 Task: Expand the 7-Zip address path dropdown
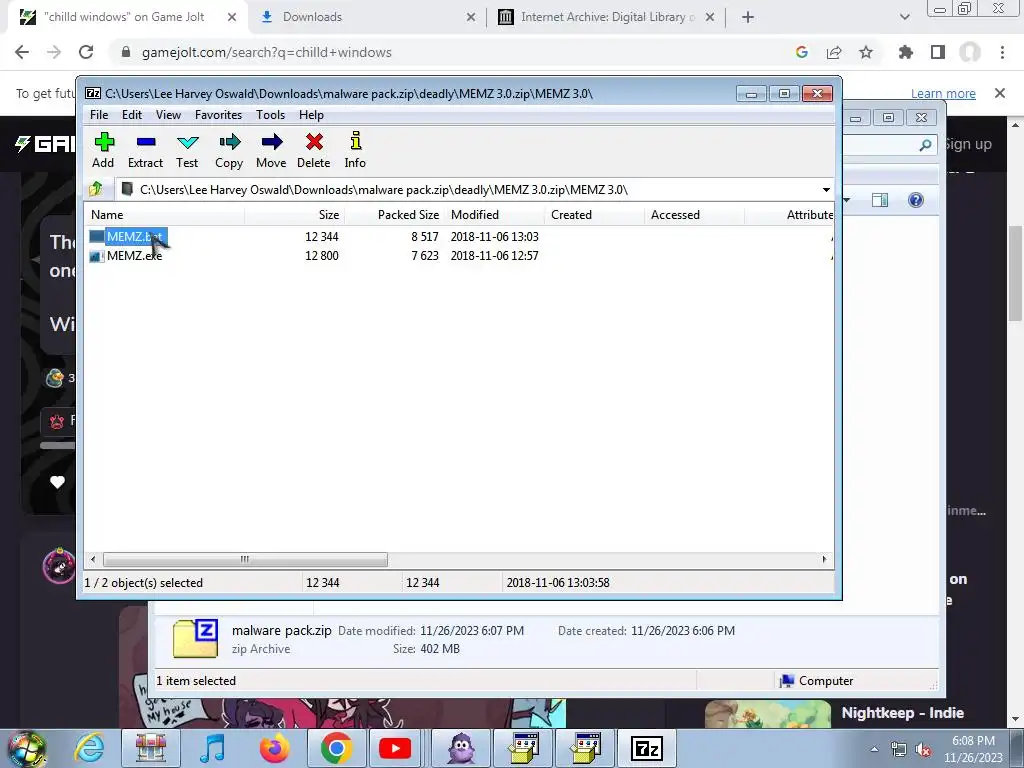(826, 190)
